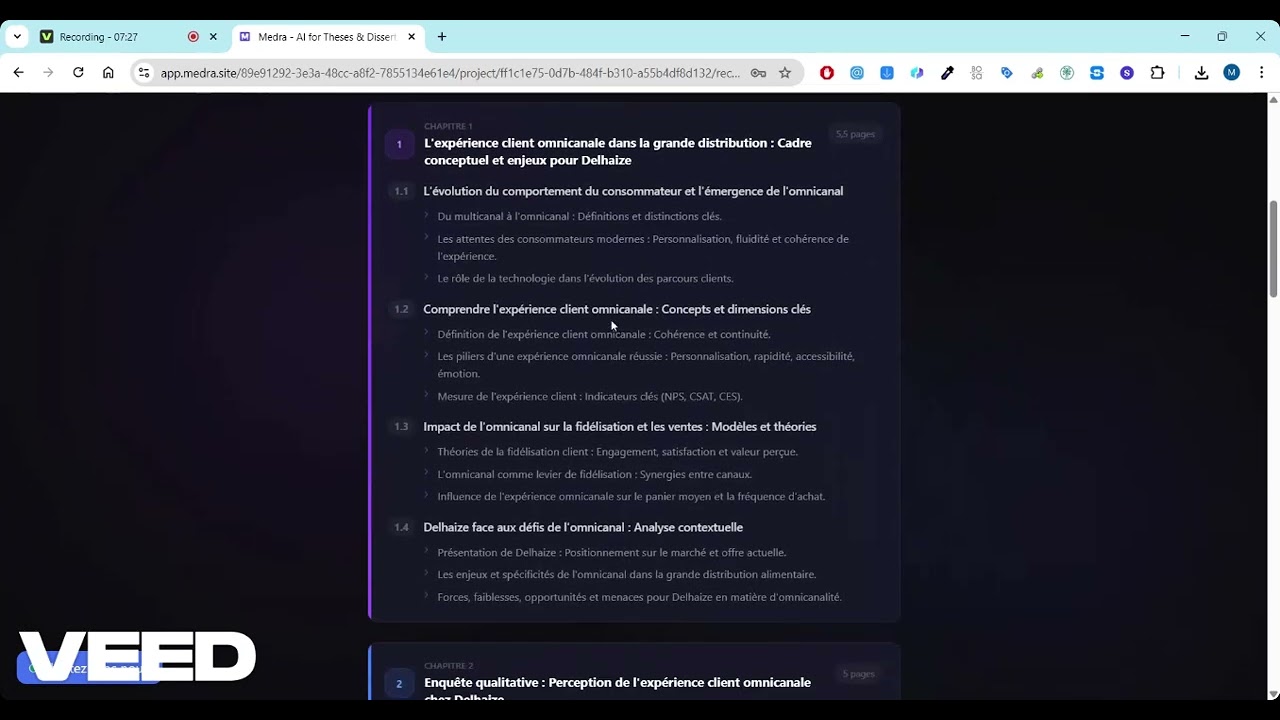Expand 'L'omnicanal comme levier de fidélisation' chevron
The height and width of the screenshot is (720, 1280).
point(427,473)
